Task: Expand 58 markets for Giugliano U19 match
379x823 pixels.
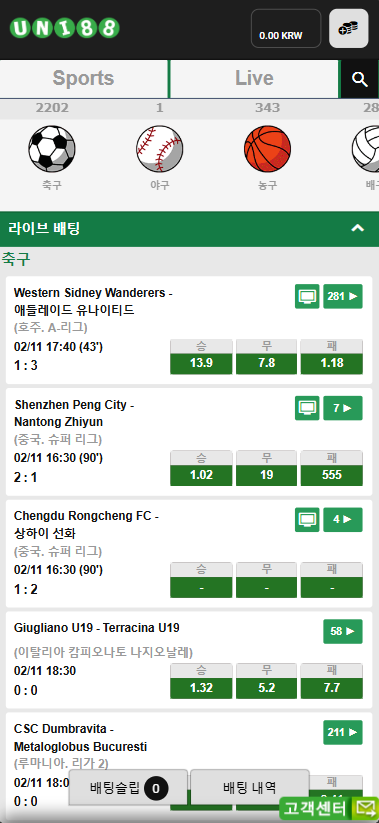Action: pos(343,631)
